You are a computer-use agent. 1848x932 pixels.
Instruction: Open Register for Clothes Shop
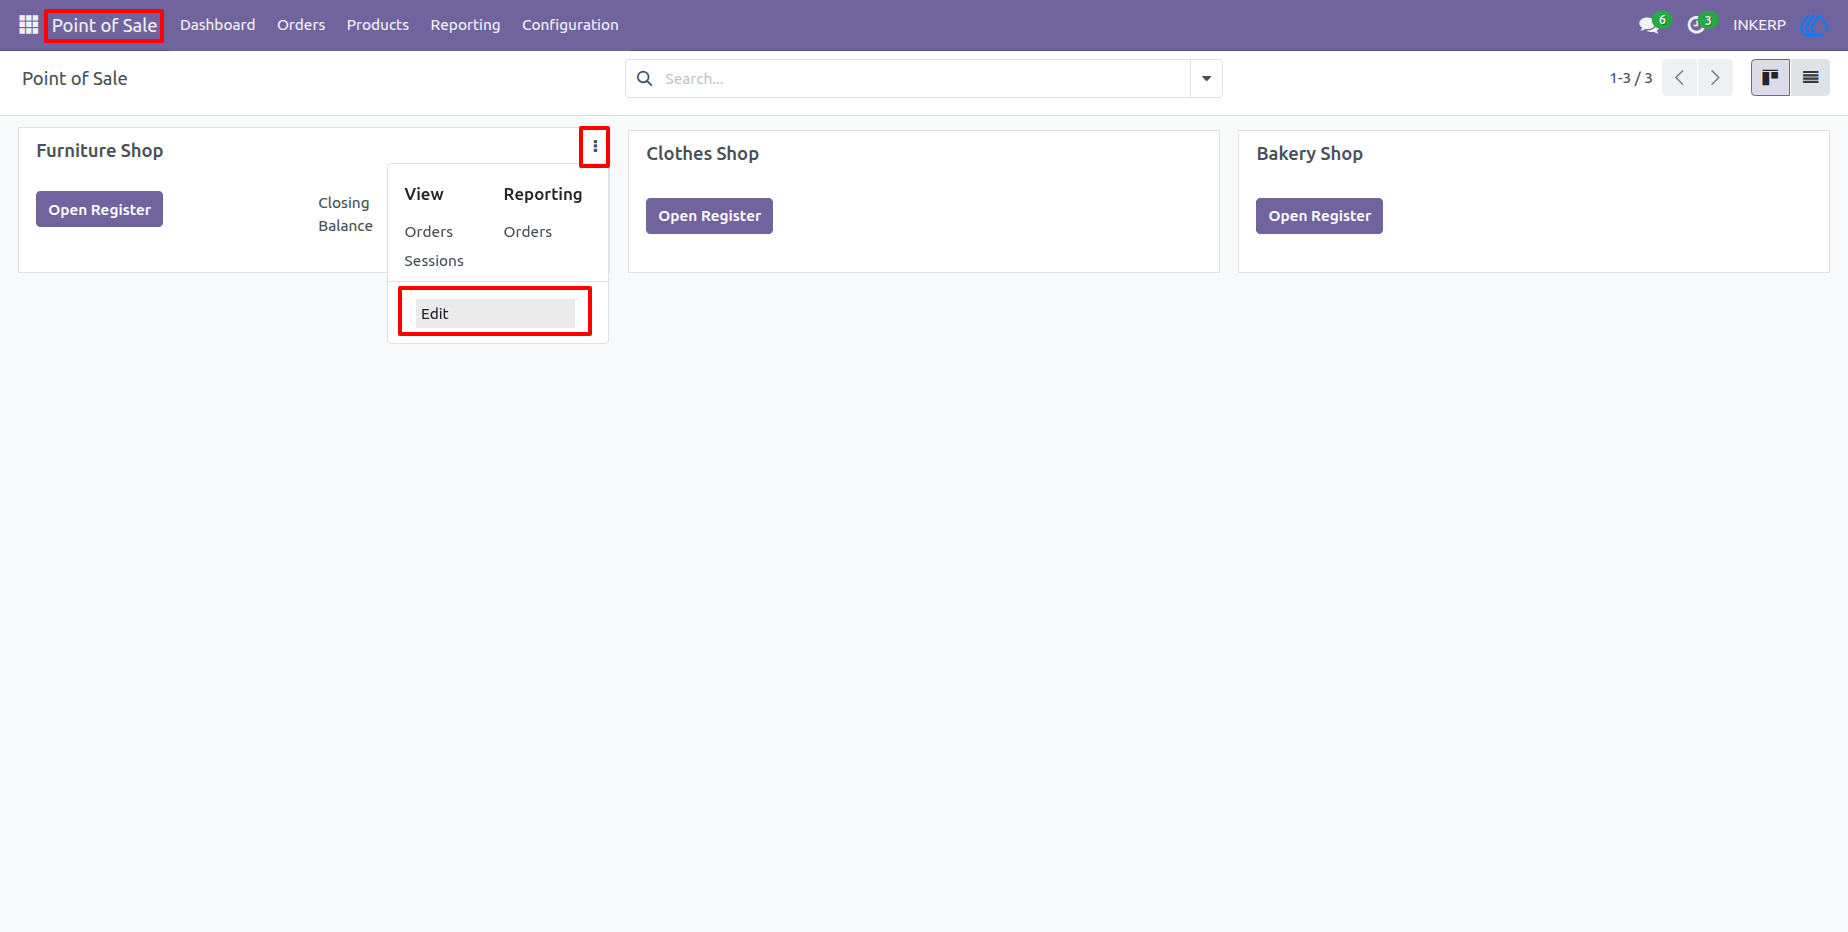coord(709,216)
